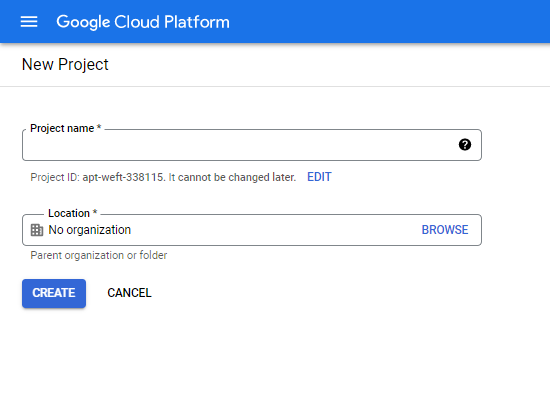Image resolution: width=550 pixels, height=408 pixels.
Task: Focus the Project name input field
Action: (x=252, y=145)
